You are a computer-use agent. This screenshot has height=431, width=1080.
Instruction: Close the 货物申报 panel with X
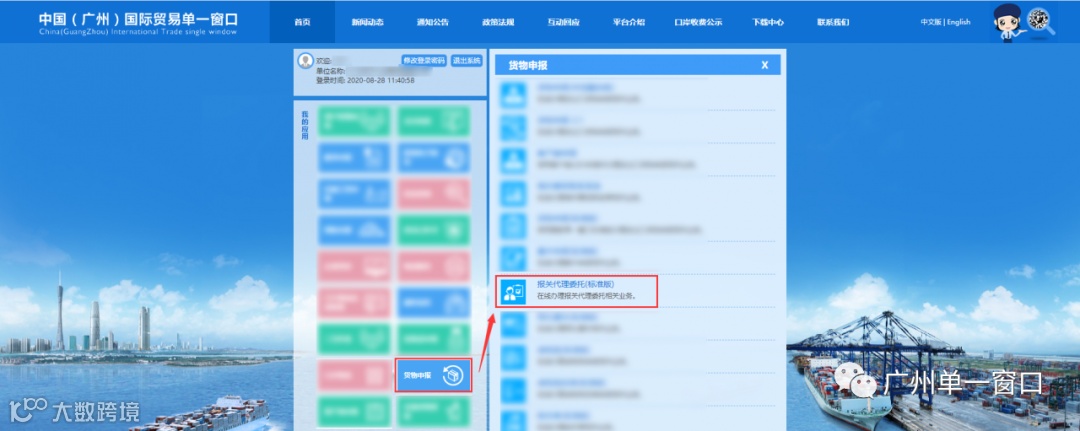[x=765, y=65]
